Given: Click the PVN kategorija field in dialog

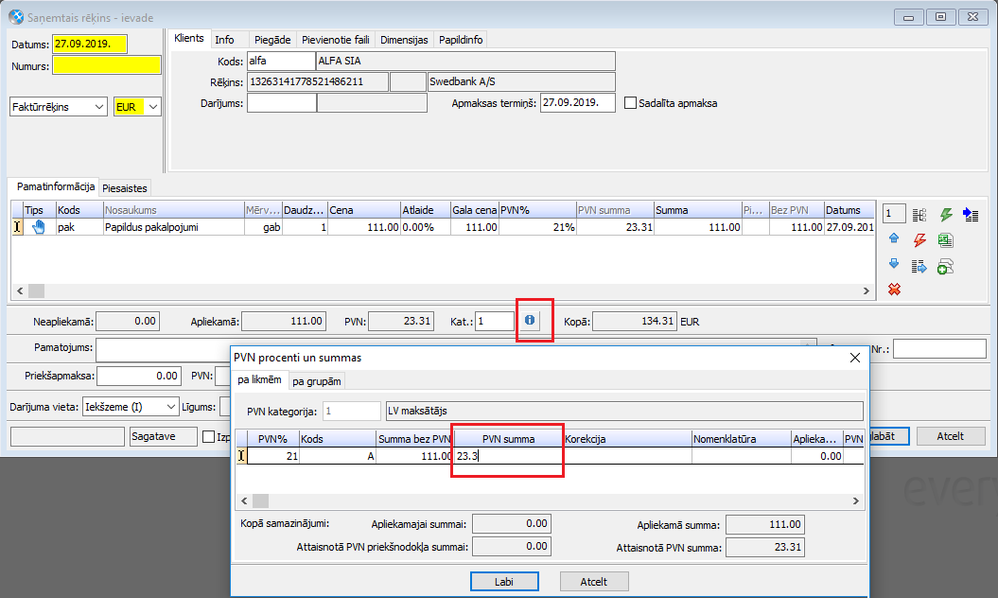Looking at the screenshot, I should click(351, 411).
